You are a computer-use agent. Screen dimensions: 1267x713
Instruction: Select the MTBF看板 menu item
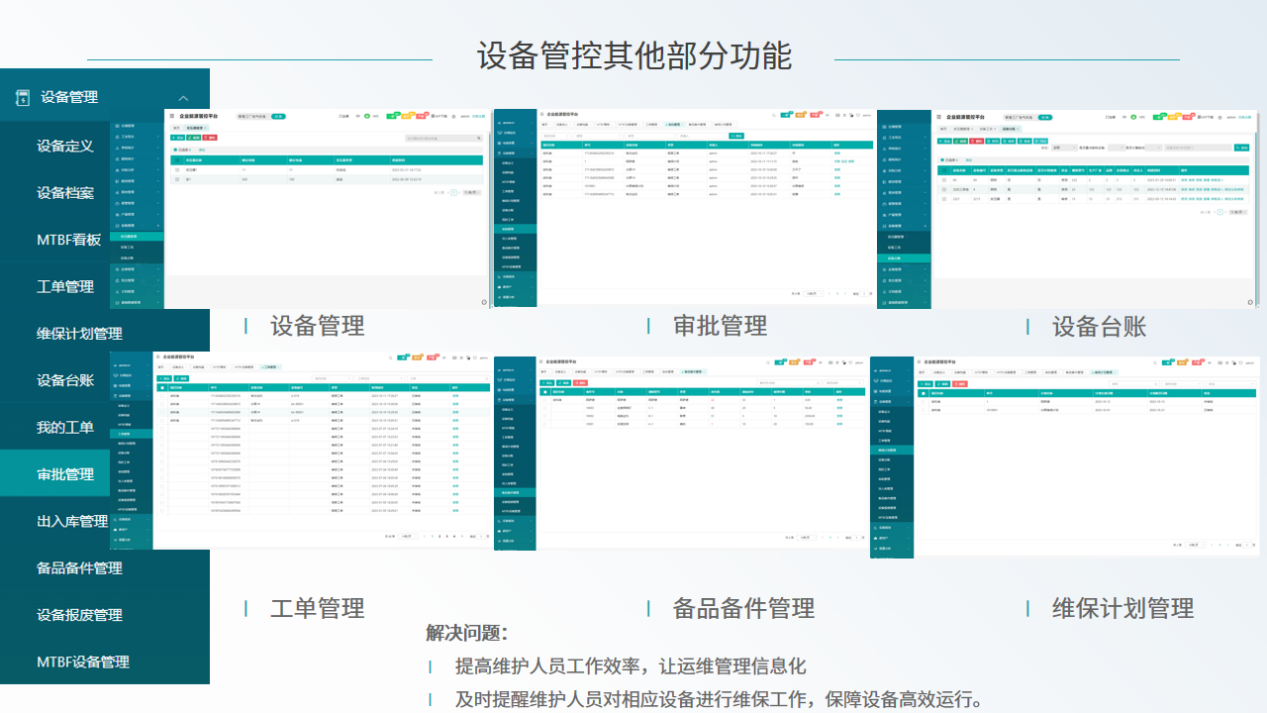click(69, 239)
